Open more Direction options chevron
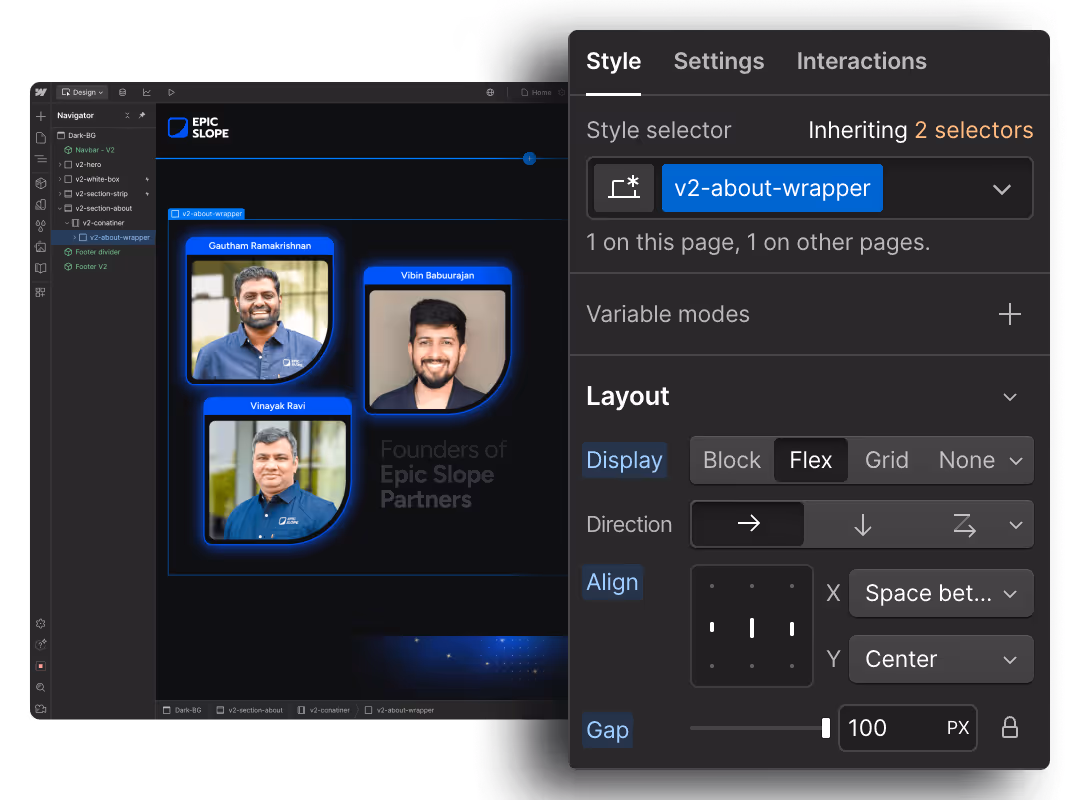Screen dimensions: 1080x800 point(1016,525)
